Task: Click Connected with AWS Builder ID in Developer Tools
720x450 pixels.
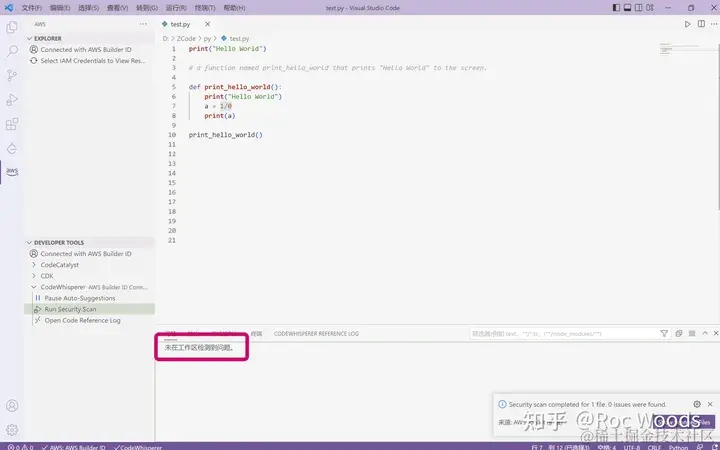Action: click(x=86, y=253)
